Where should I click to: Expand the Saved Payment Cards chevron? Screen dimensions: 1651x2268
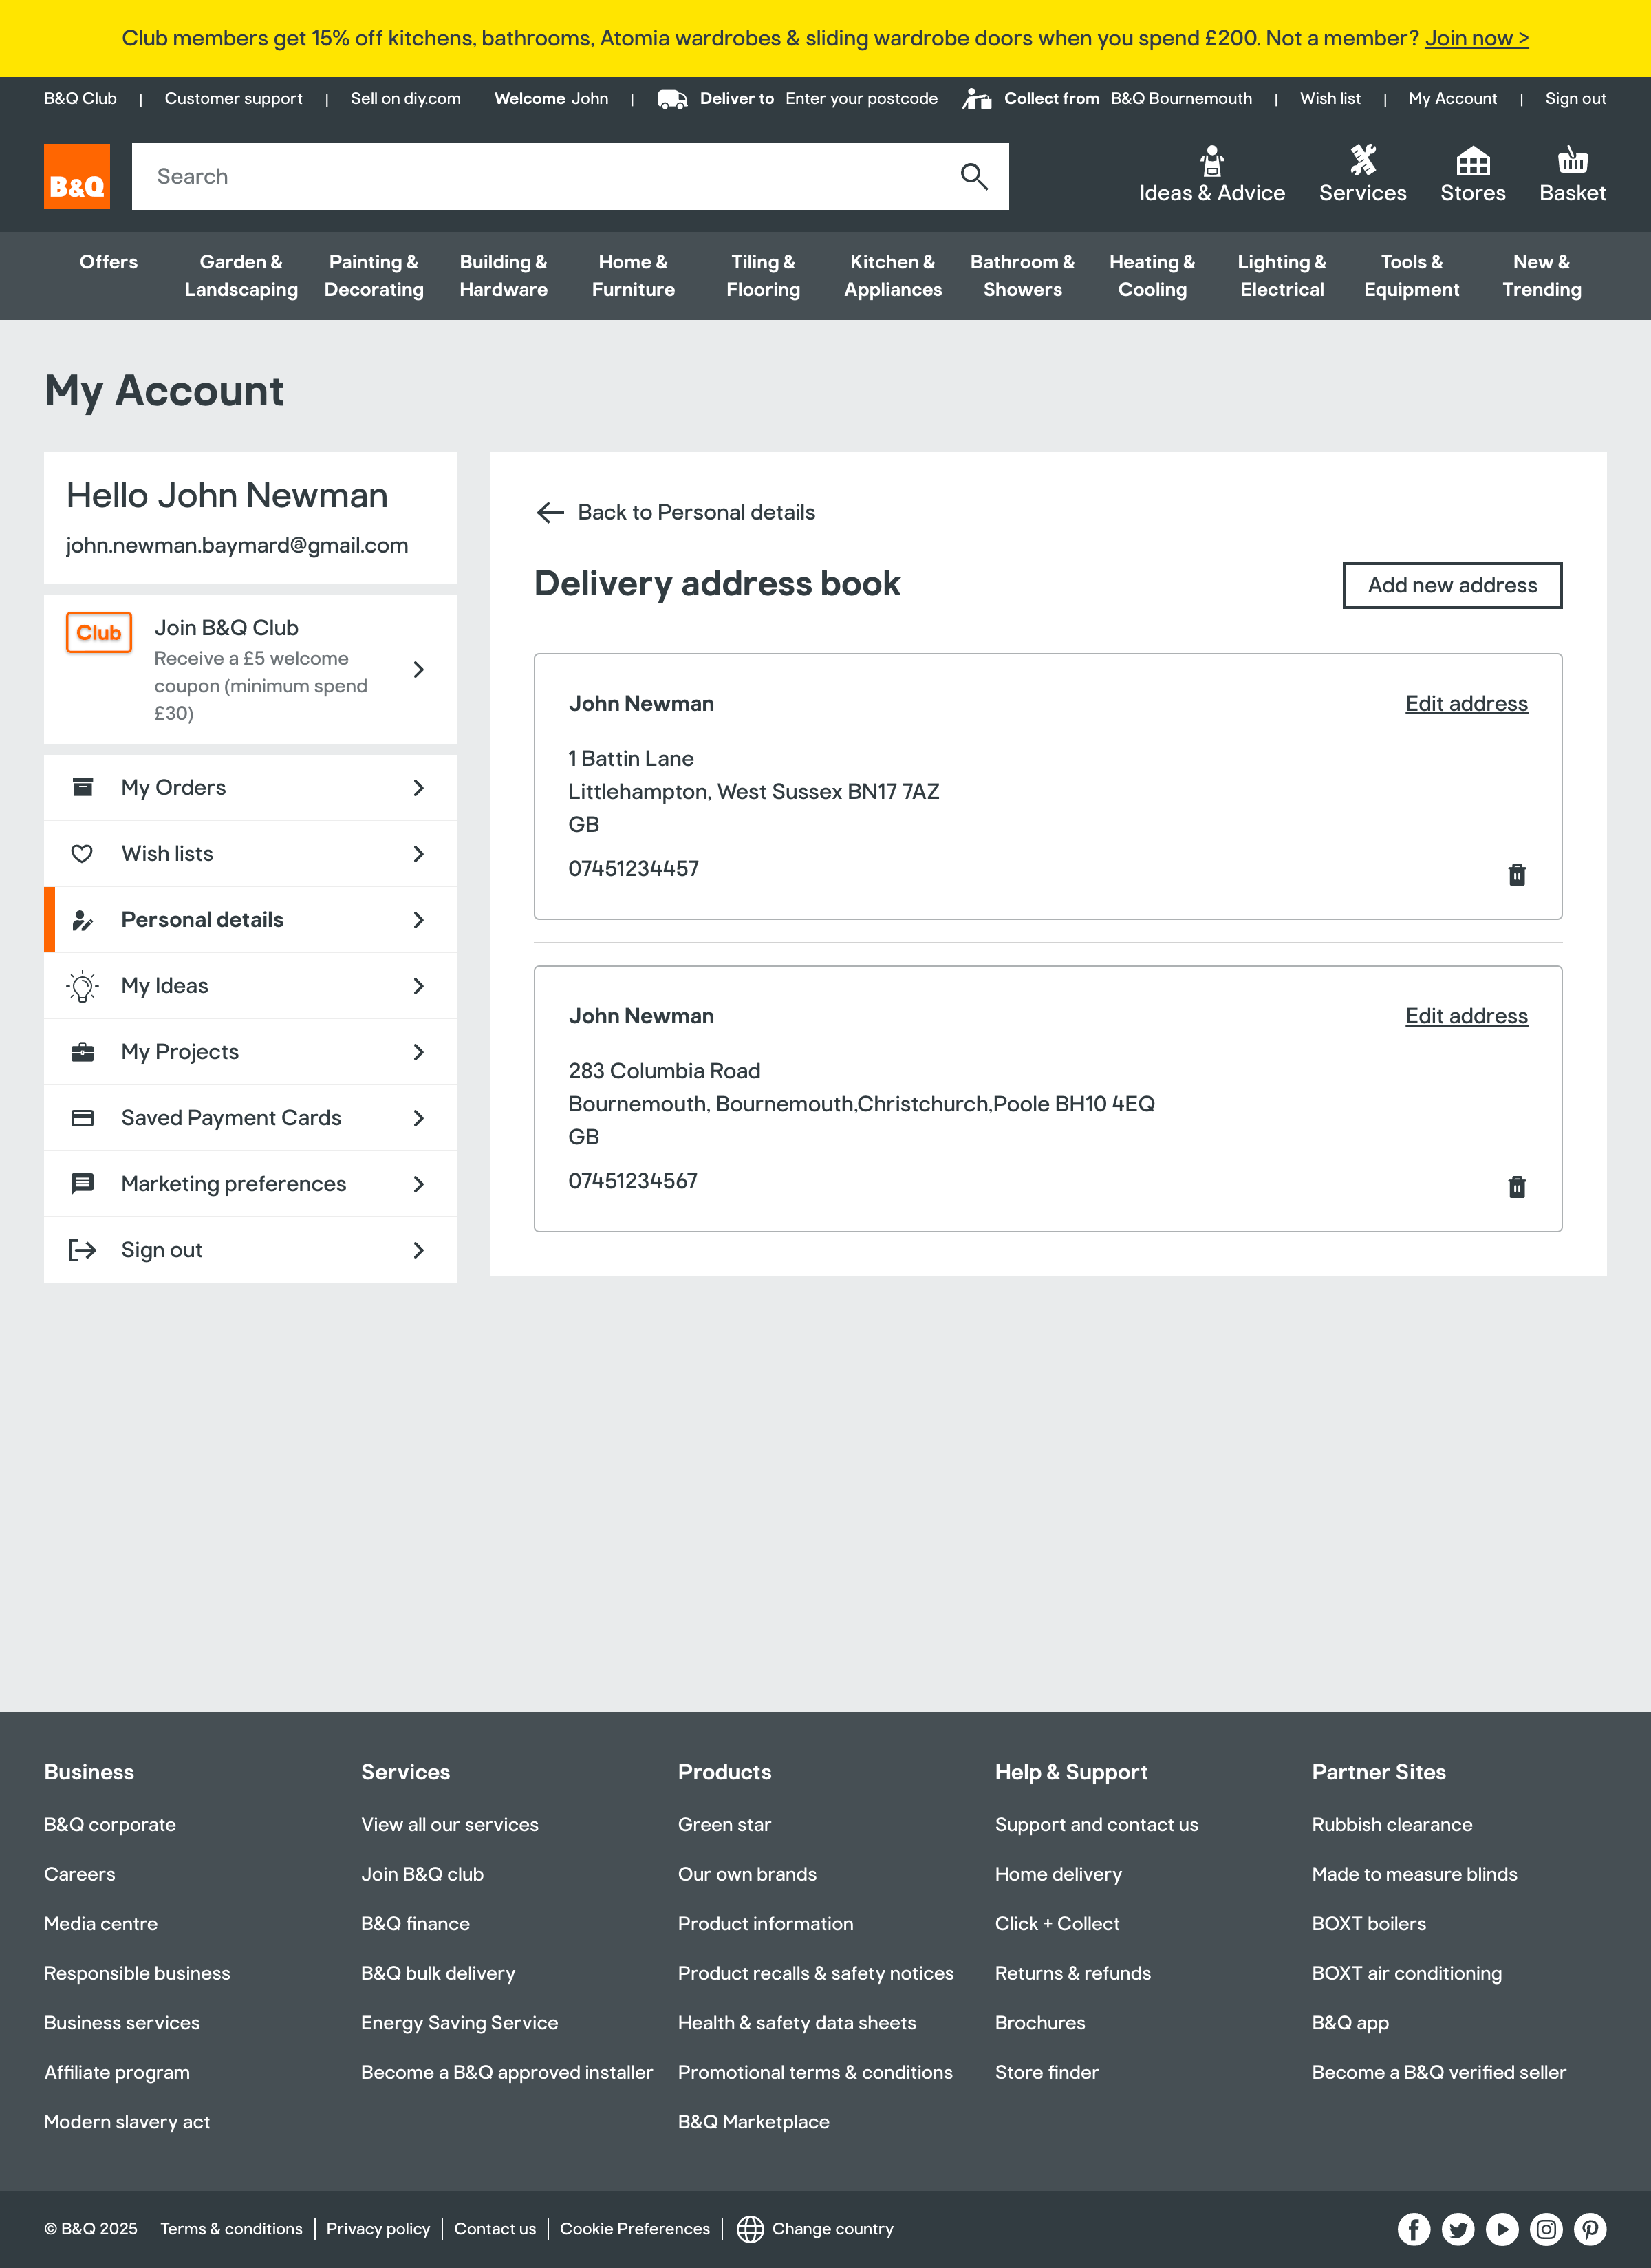(x=419, y=1117)
